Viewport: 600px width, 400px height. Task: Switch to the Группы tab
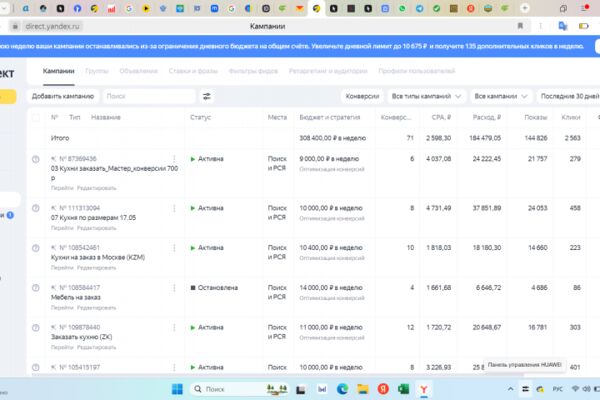tap(97, 71)
